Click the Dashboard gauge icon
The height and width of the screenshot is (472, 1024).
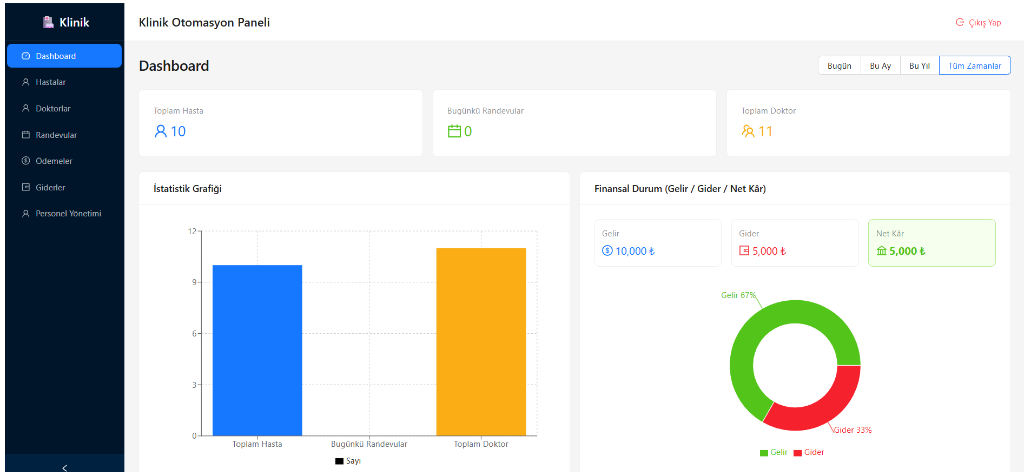pyautogui.click(x=26, y=56)
